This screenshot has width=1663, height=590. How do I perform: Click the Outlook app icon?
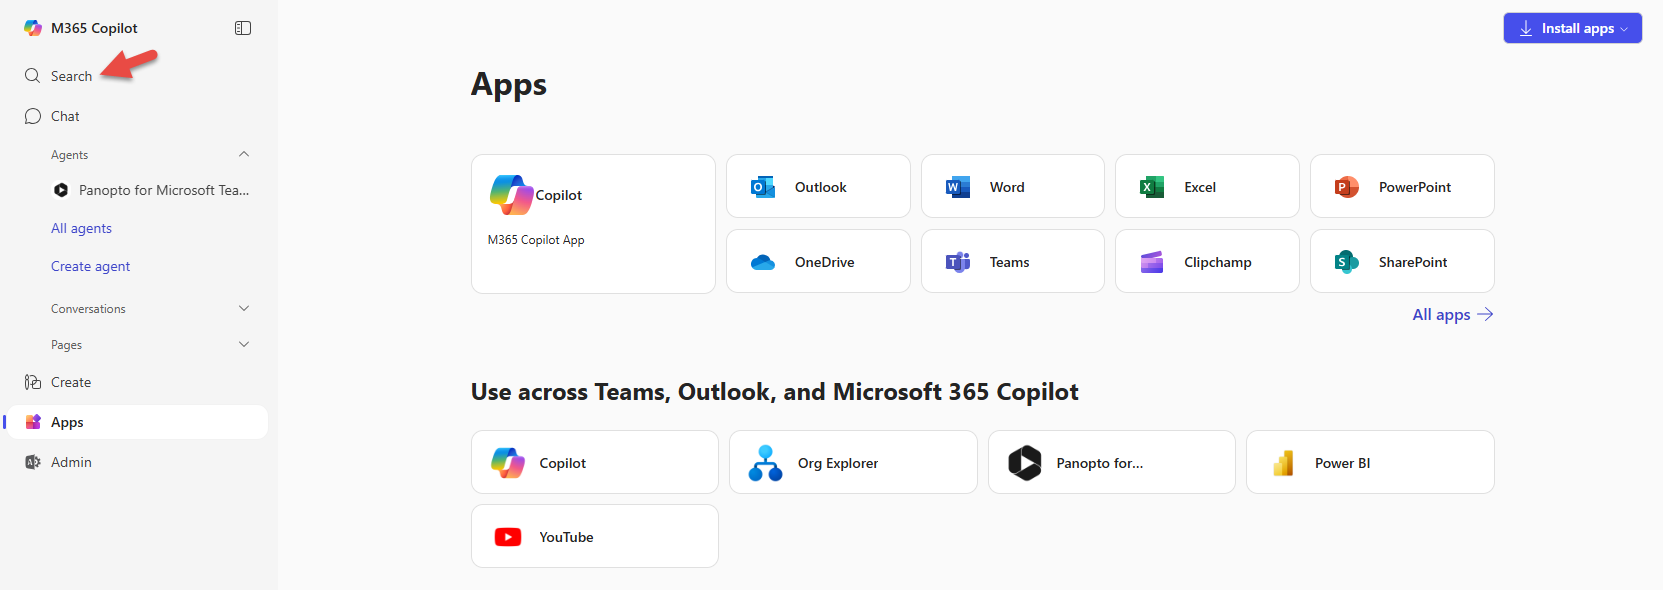[763, 187]
